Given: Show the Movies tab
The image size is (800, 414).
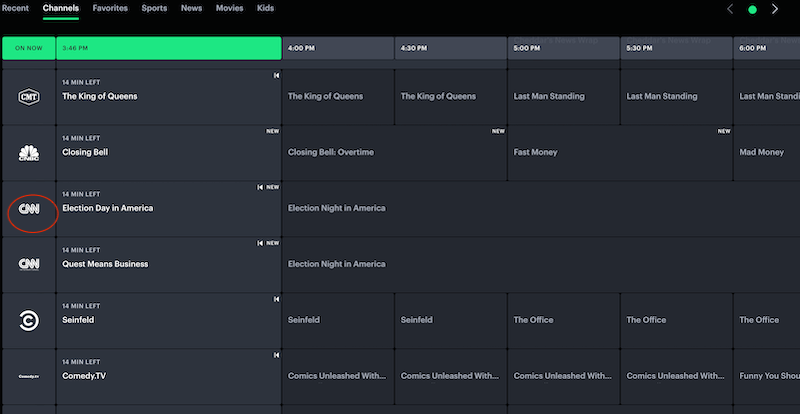Looking at the screenshot, I should (x=229, y=8).
